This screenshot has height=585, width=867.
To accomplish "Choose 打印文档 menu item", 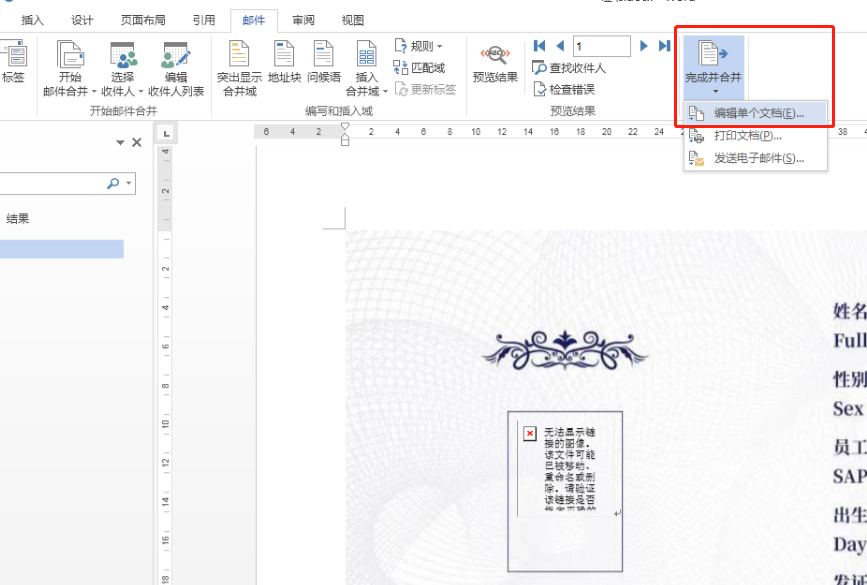I will pos(756,136).
